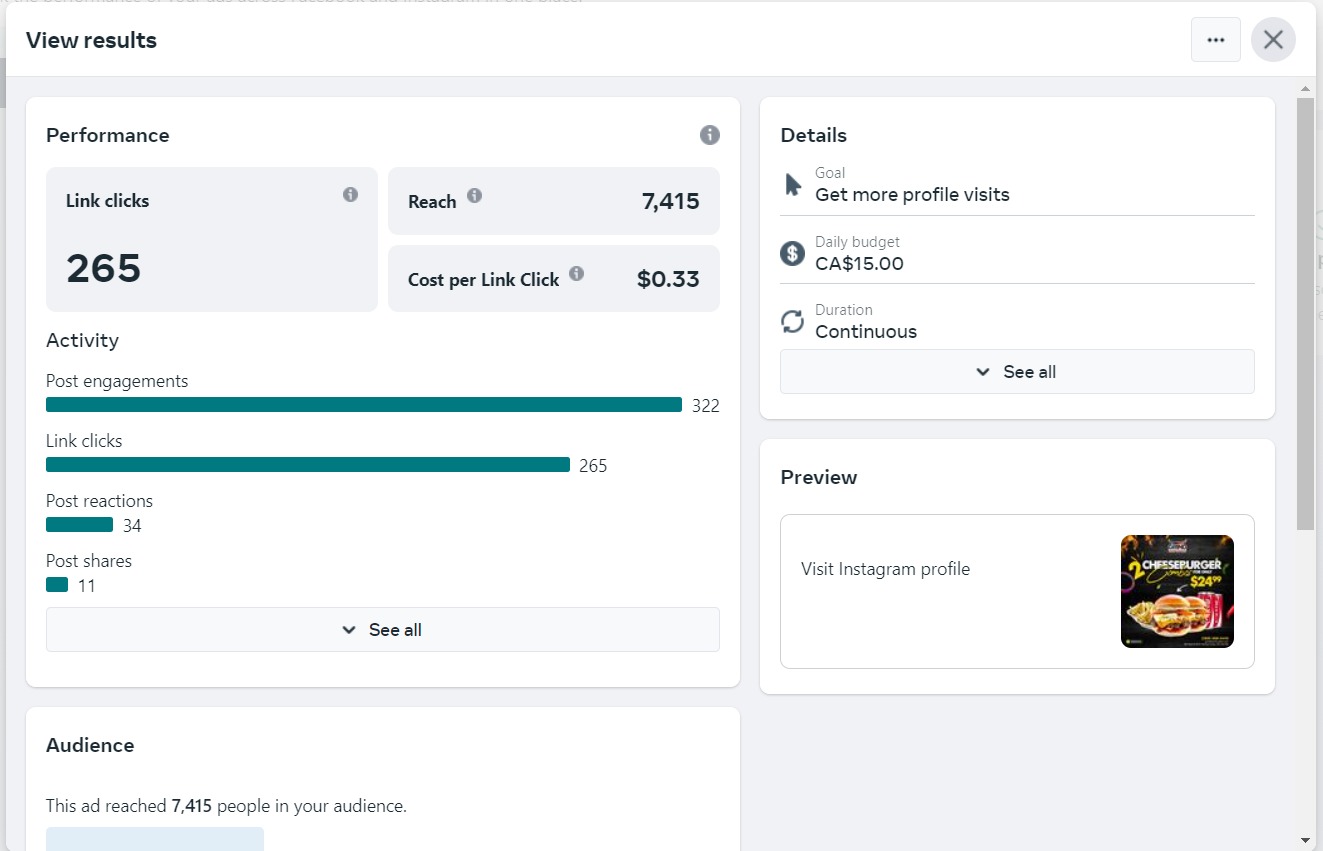The height and width of the screenshot is (851, 1323).
Task: Click the Daily budget dollar icon
Action: pos(792,253)
